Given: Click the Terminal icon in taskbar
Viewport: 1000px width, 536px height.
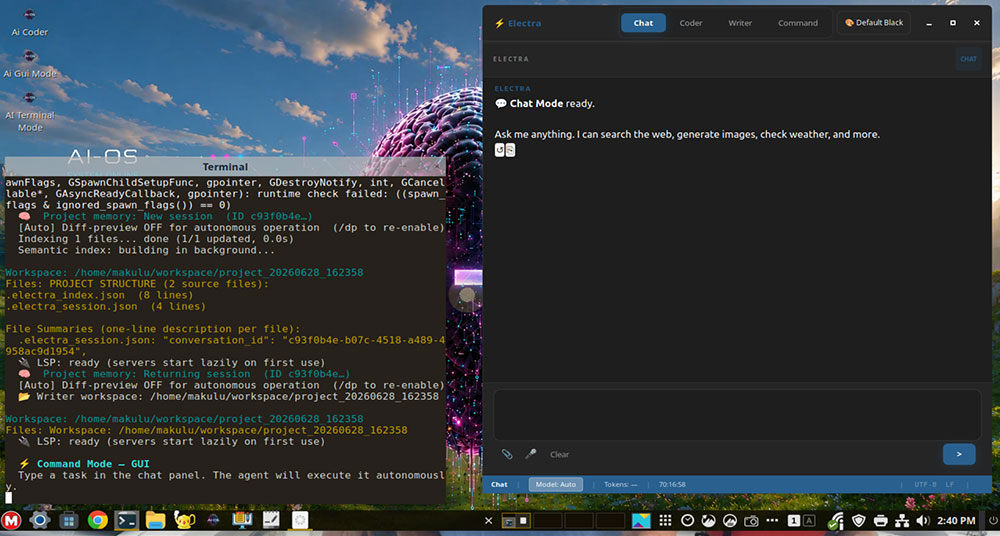Looking at the screenshot, I should point(127,521).
